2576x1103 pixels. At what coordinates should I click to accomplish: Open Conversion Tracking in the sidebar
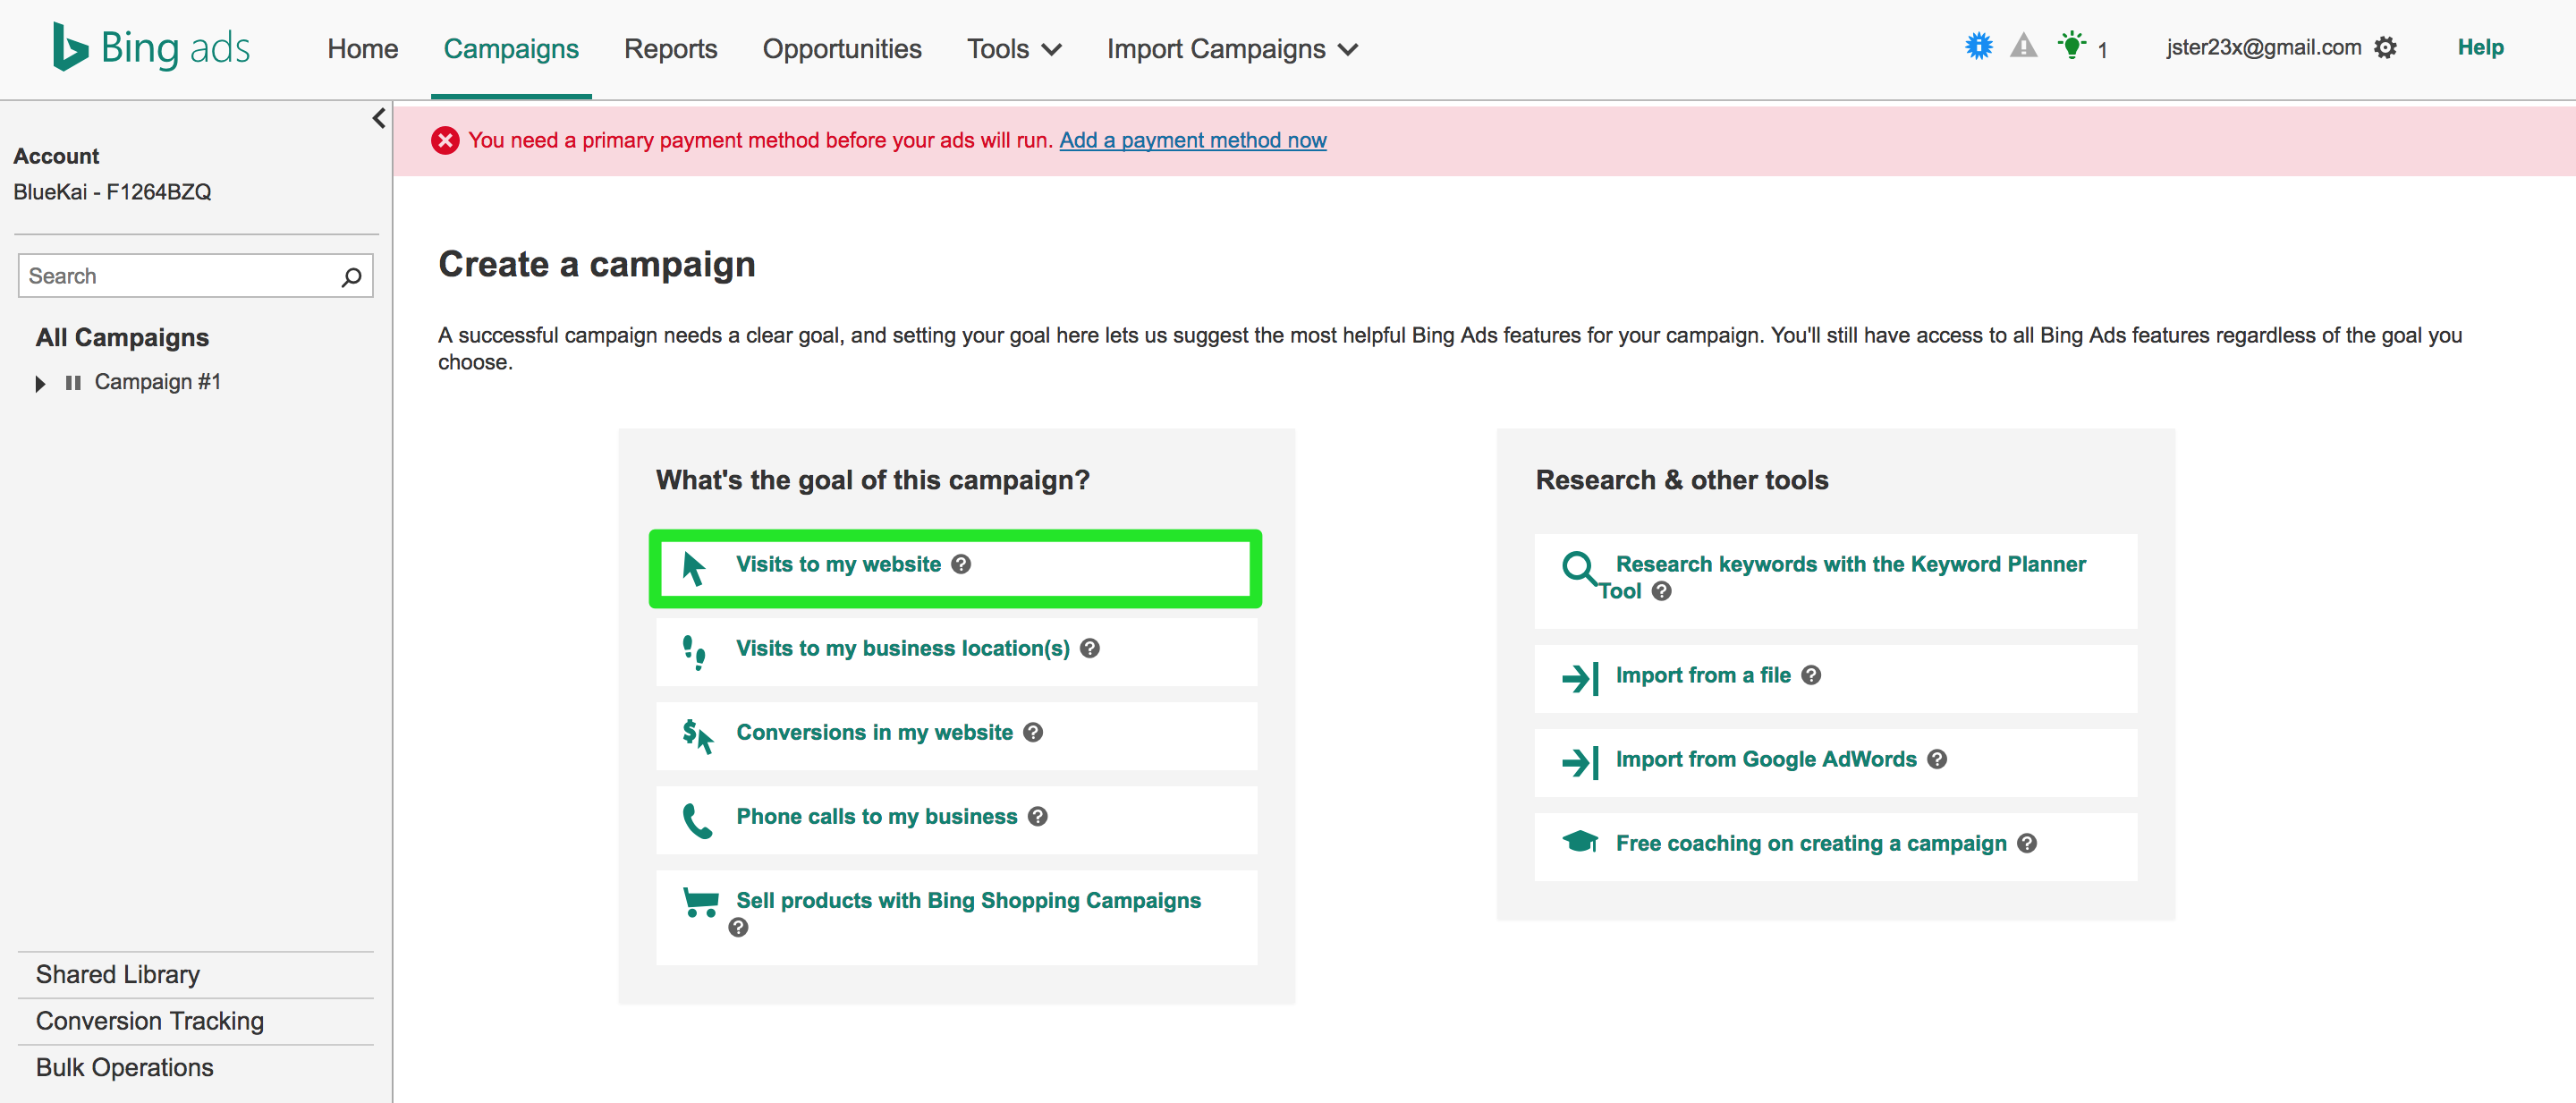point(150,1021)
